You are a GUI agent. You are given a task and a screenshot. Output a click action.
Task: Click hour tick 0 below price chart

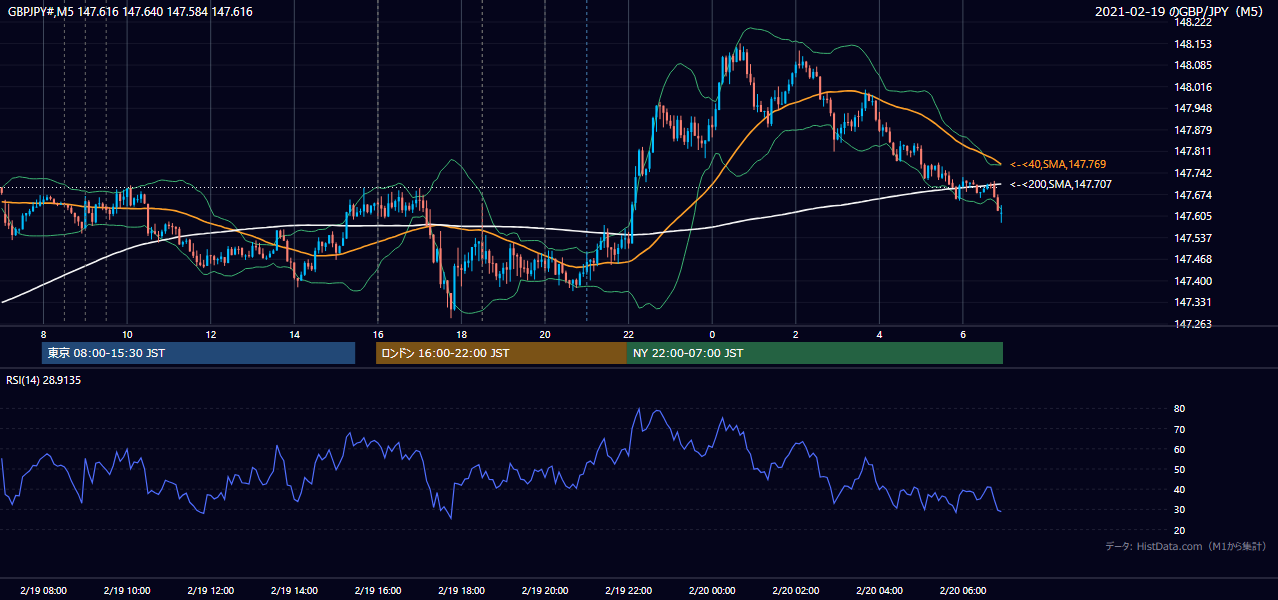tap(712, 334)
